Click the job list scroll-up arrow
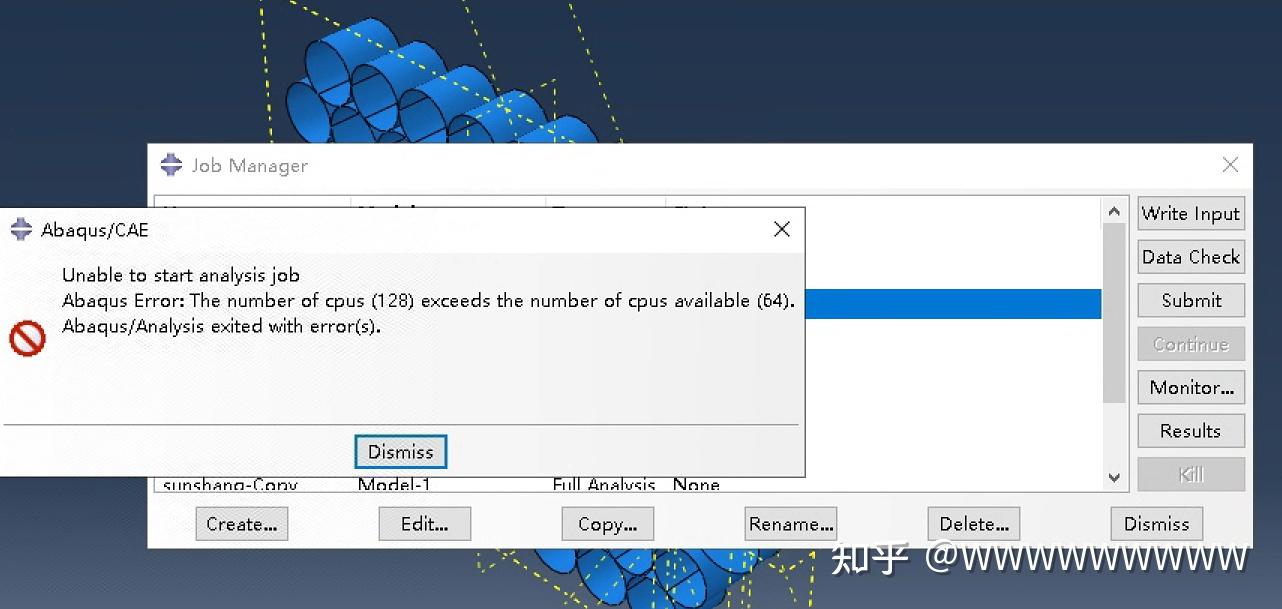This screenshot has height=609, width=1282. pyautogui.click(x=1114, y=211)
